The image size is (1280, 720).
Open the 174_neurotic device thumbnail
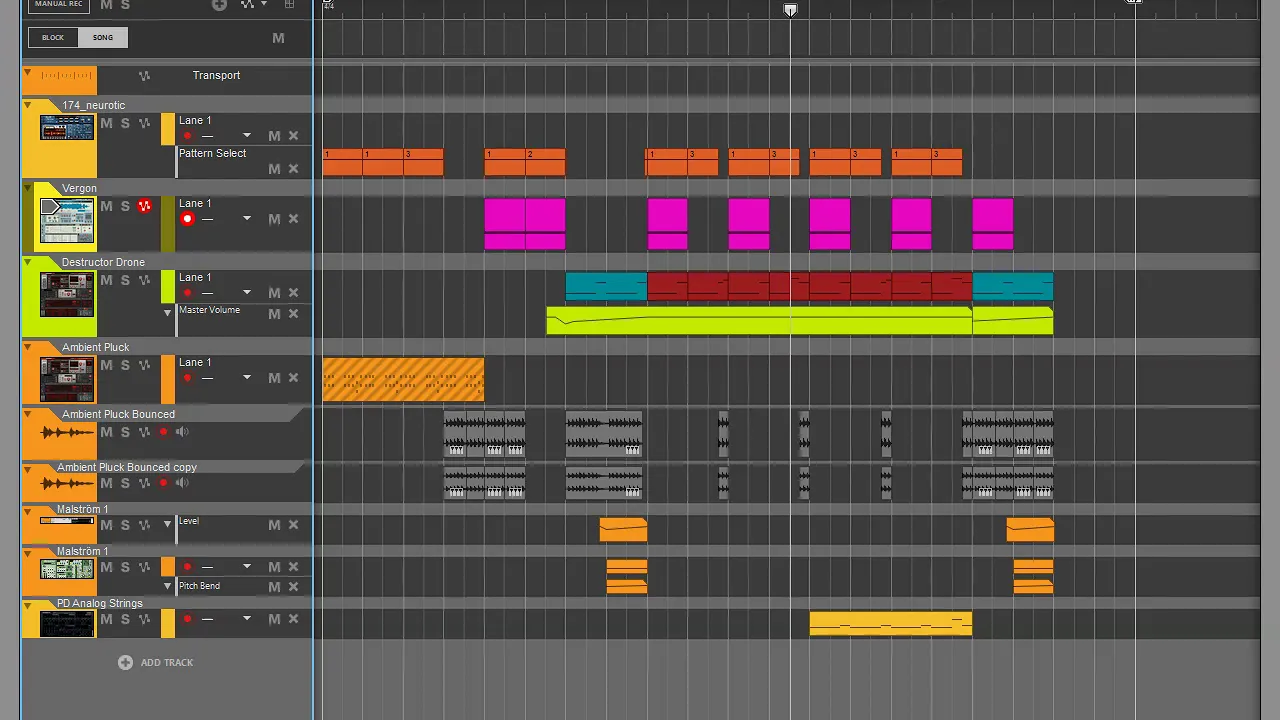point(67,128)
